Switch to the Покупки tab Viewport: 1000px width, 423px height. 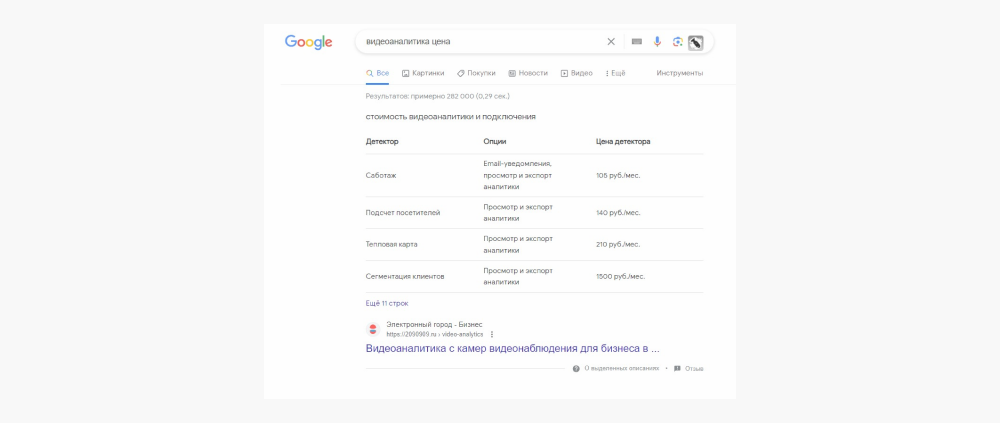[x=476, y=73]
